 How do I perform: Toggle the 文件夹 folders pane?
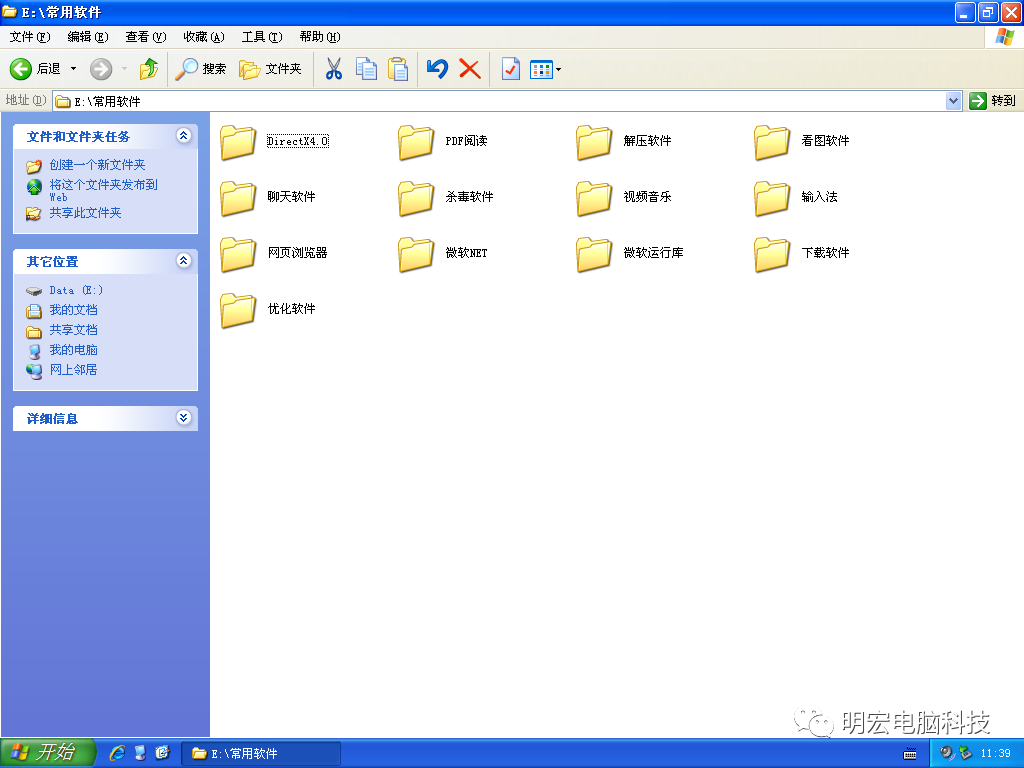click(x=271, y=69)
